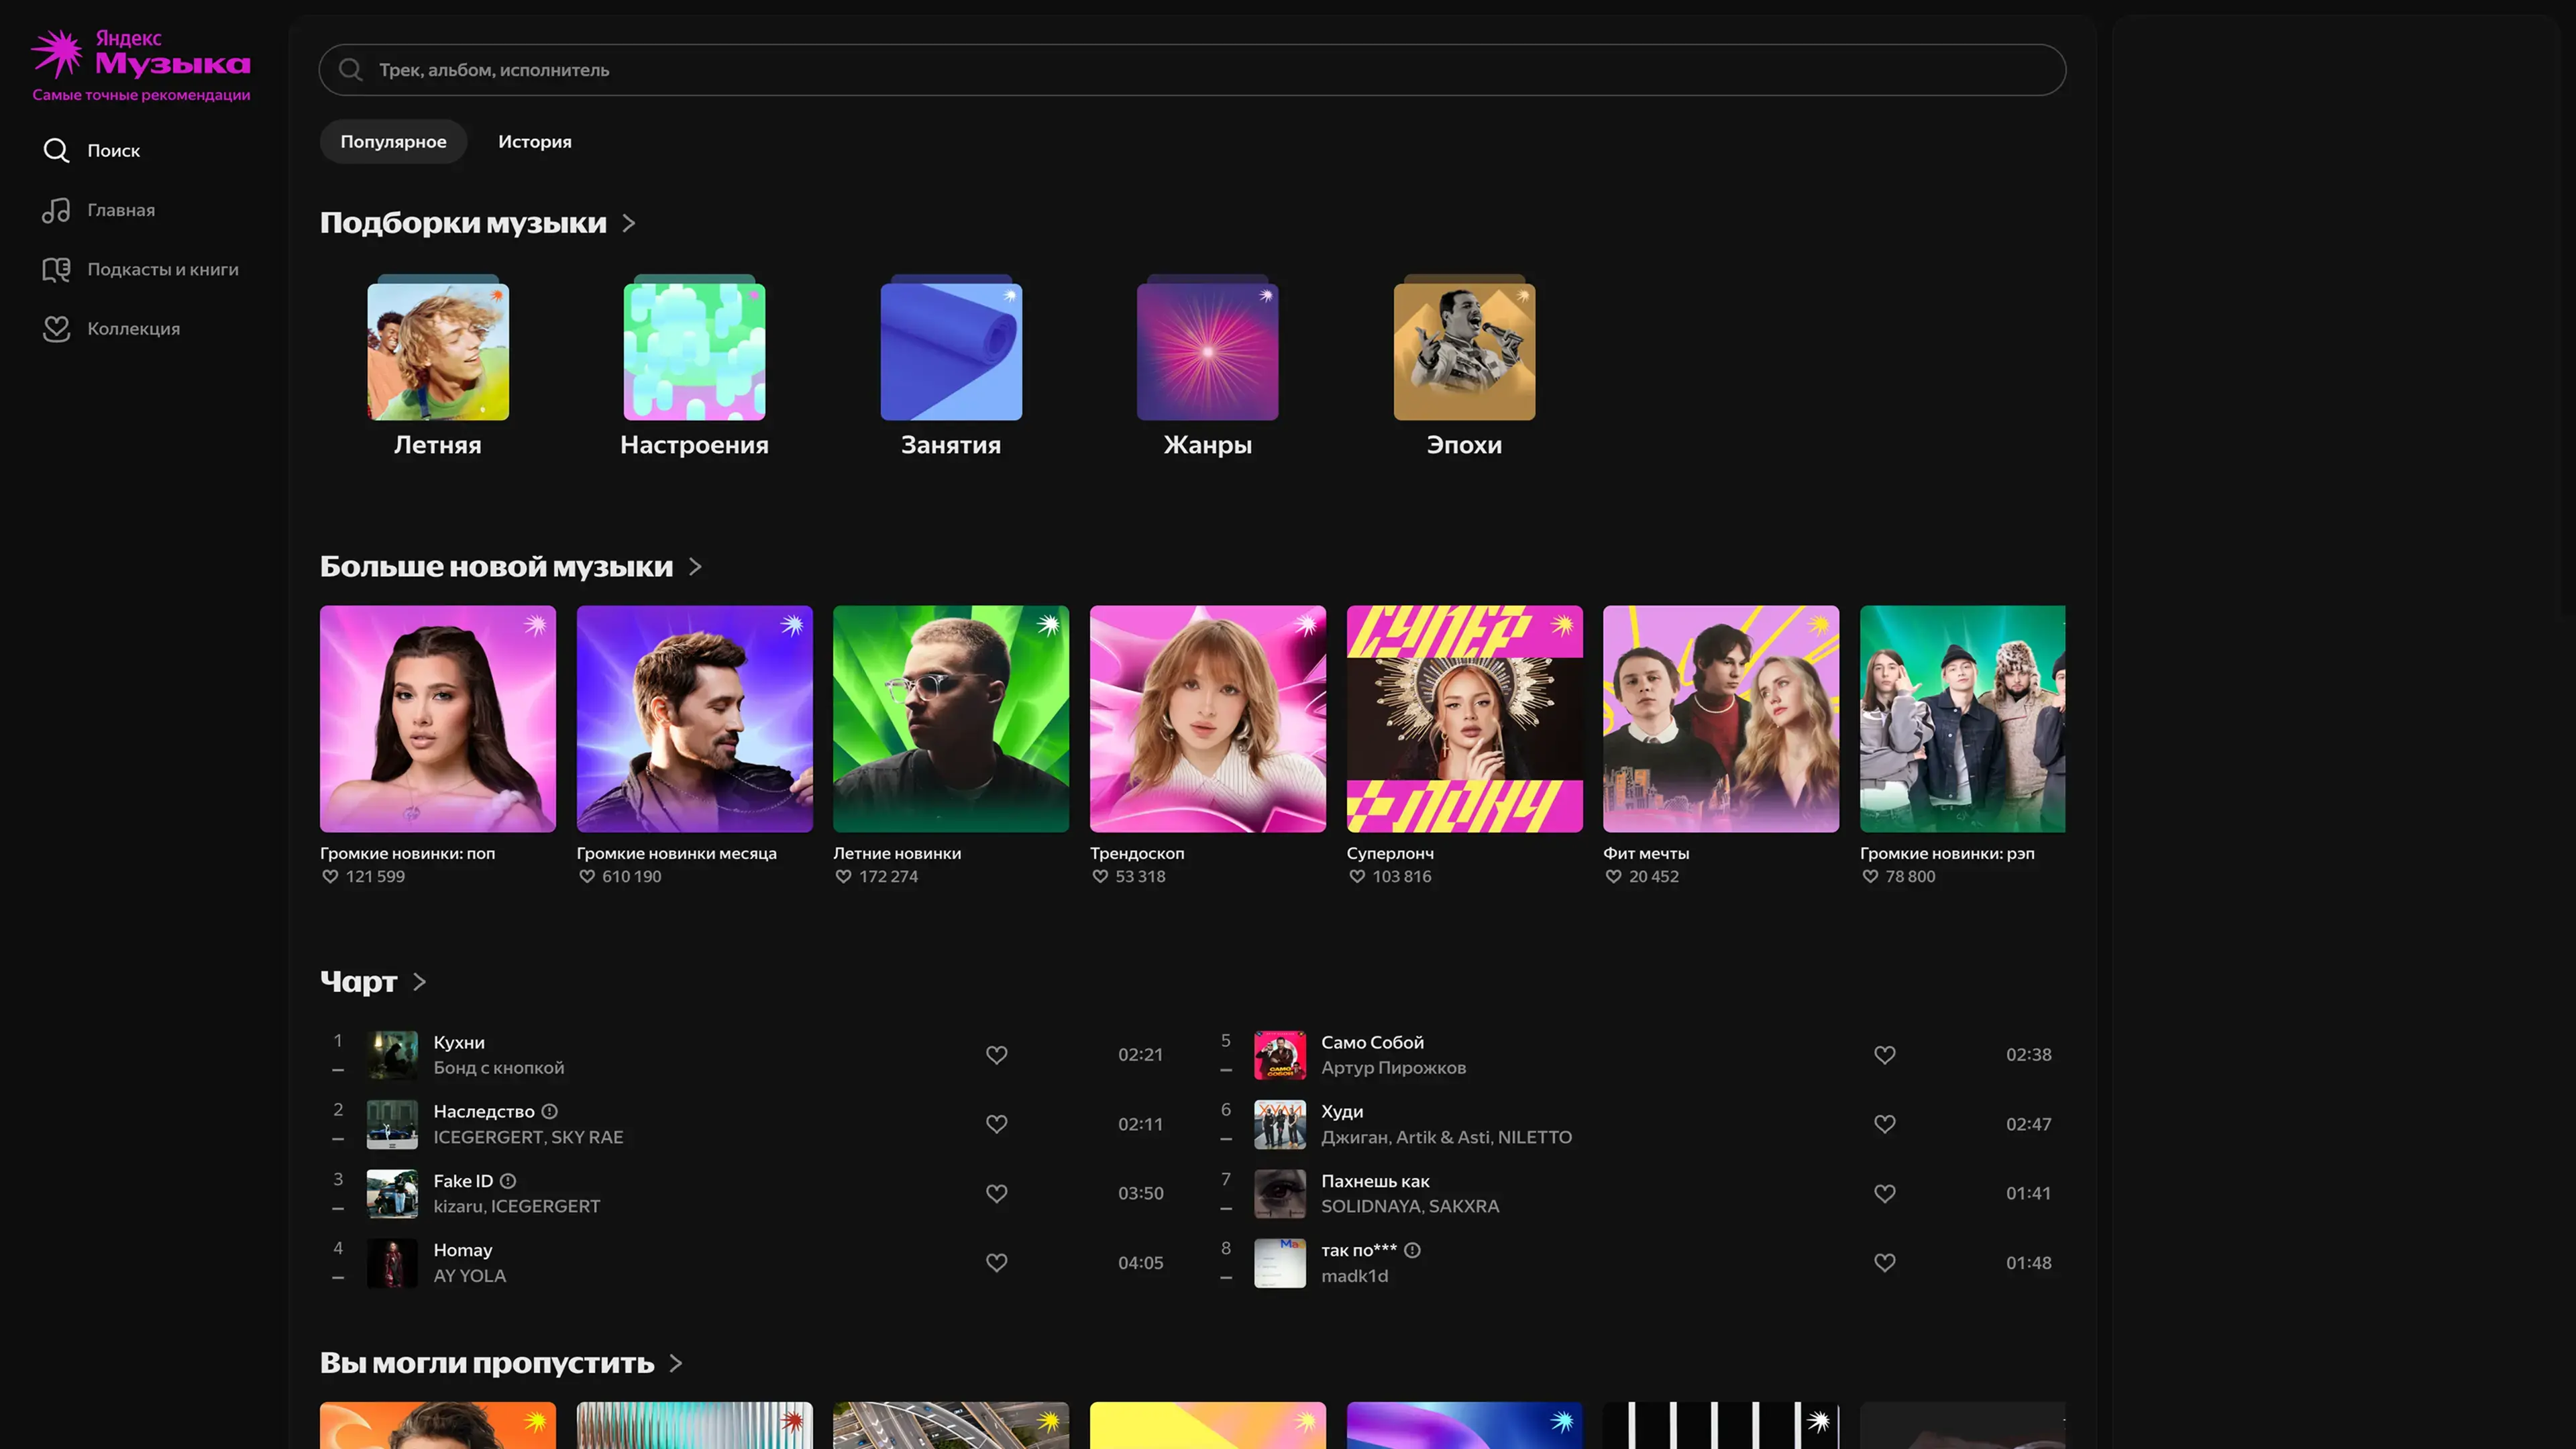Screen dimensions: 2576x1449
Task: Expand Подборки музыки section via chevron
Action: click(x=629, y=223)
